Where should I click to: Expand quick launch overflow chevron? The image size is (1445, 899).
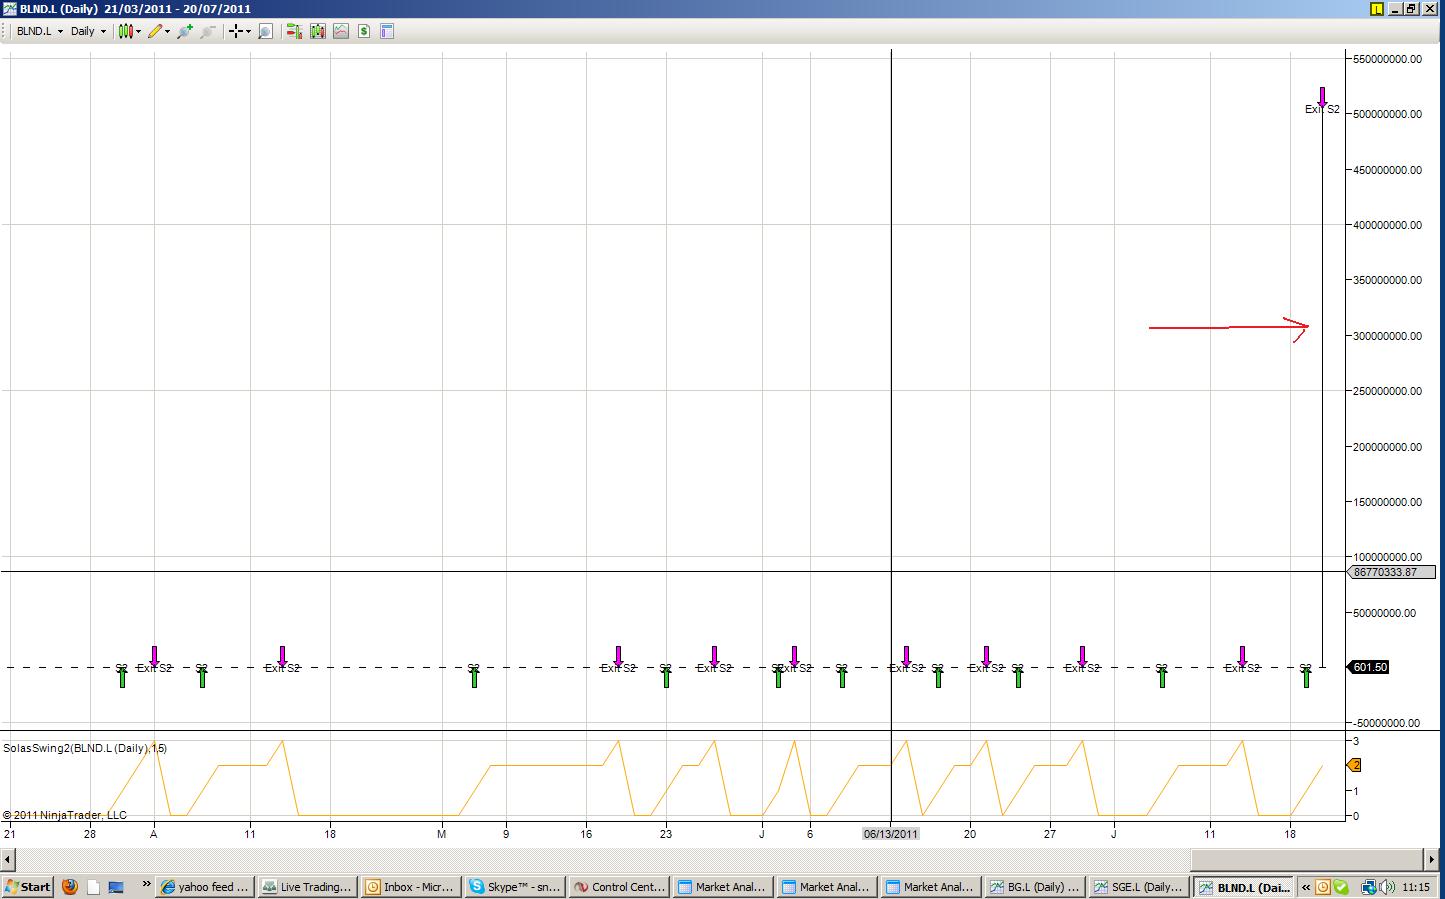point(146,884)
